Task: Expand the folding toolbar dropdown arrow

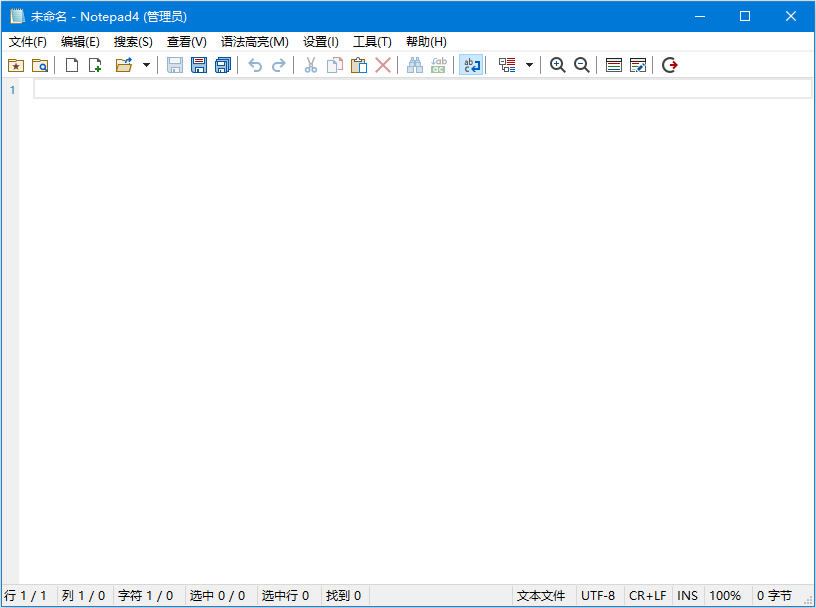Action: coord(530,65)
